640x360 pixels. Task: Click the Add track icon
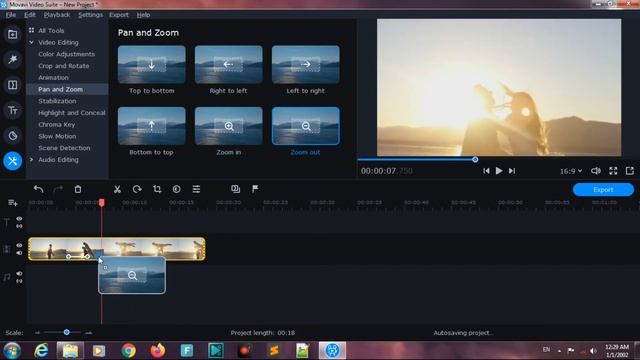pyautogui.click(x=13, y=202)
